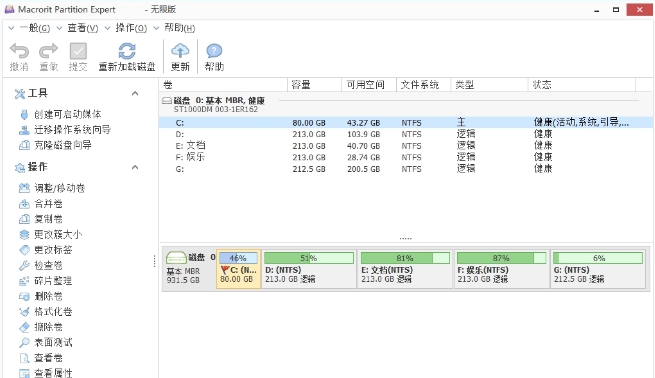
Task: Select the F: 娱乐 volume row
Action: [x=406, y=157]
